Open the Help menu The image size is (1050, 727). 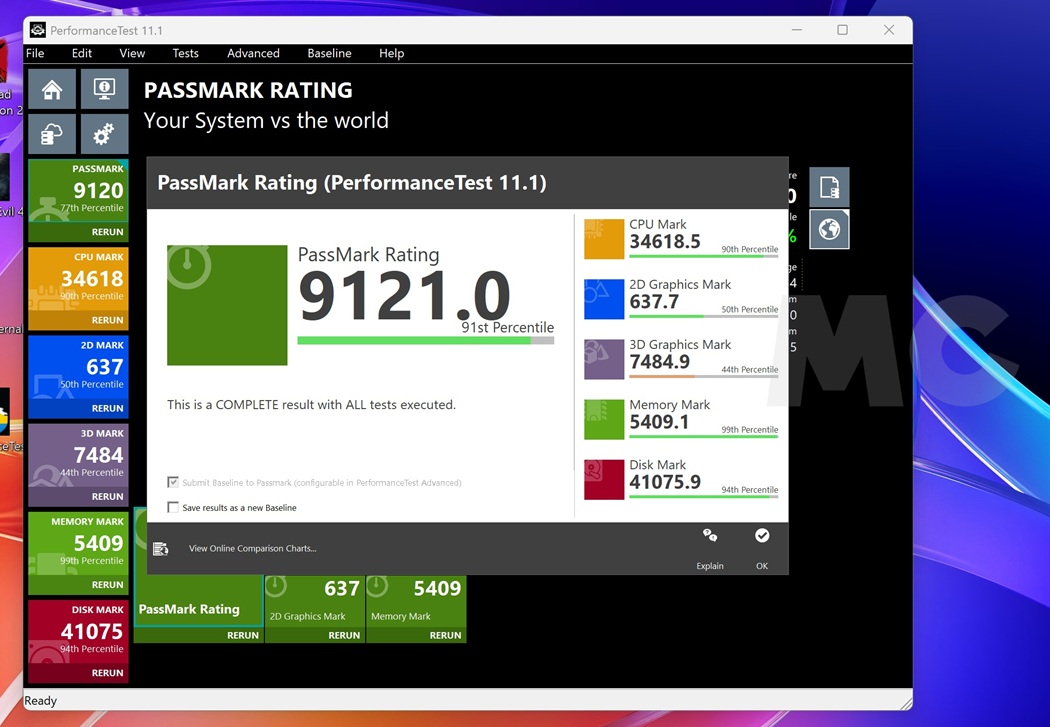click(392, 53)
